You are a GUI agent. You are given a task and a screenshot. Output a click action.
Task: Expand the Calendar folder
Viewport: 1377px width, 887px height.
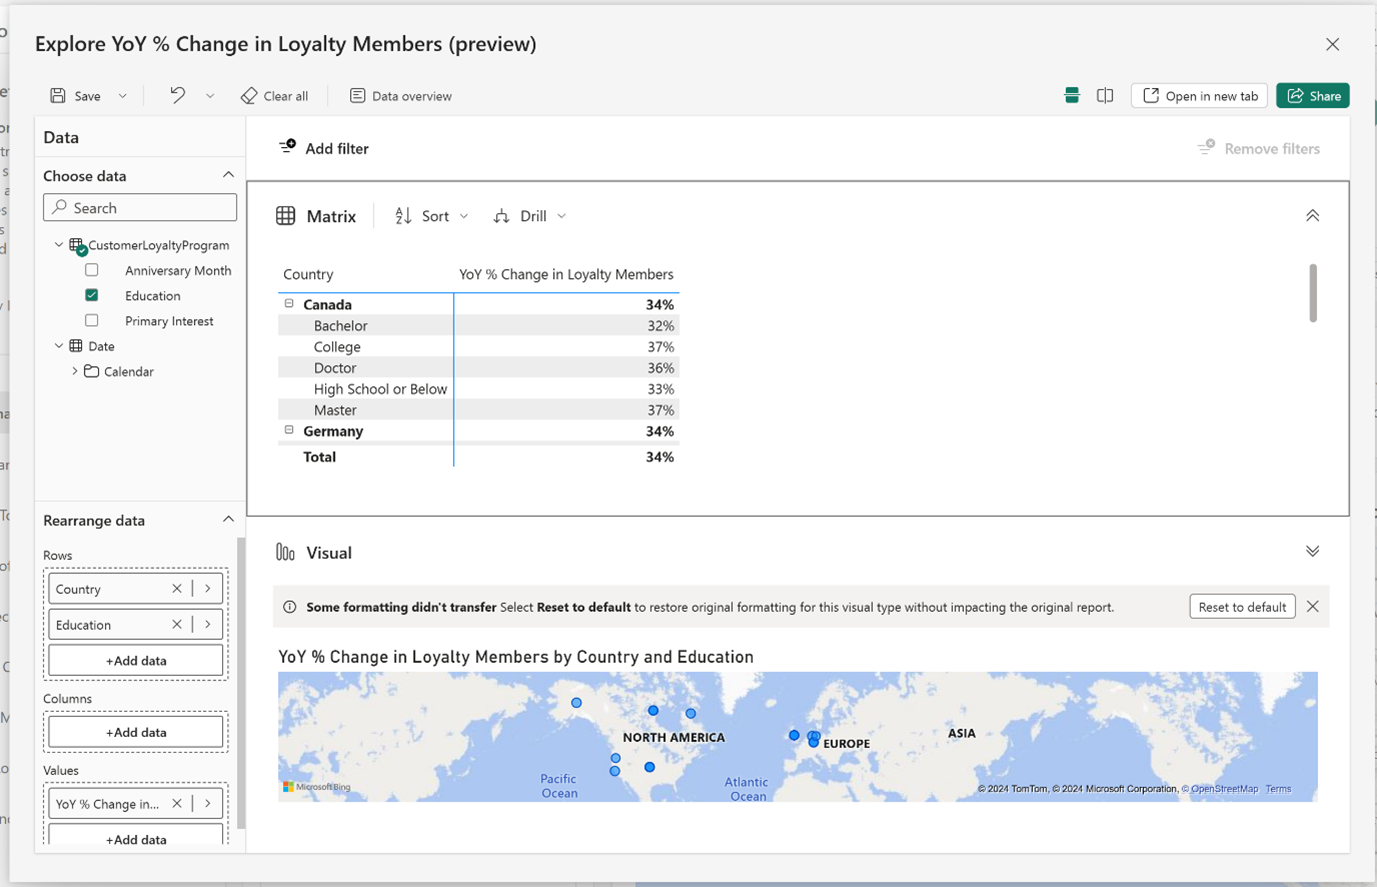(x=75, y=371)
